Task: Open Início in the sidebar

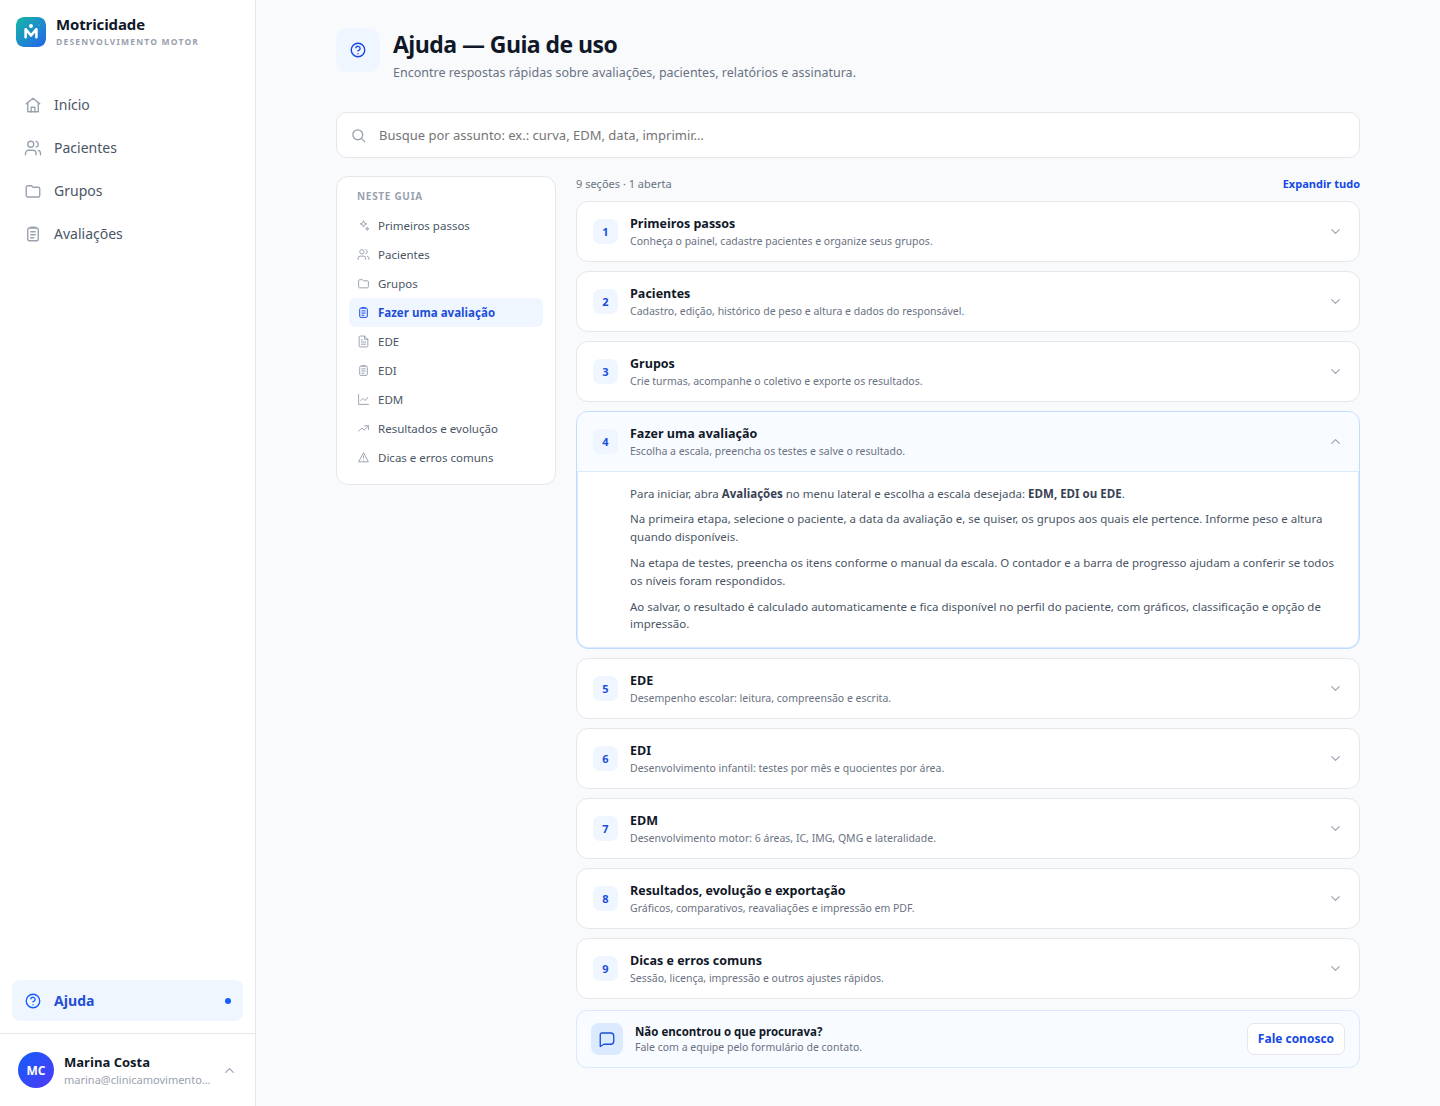Action: 127,105
